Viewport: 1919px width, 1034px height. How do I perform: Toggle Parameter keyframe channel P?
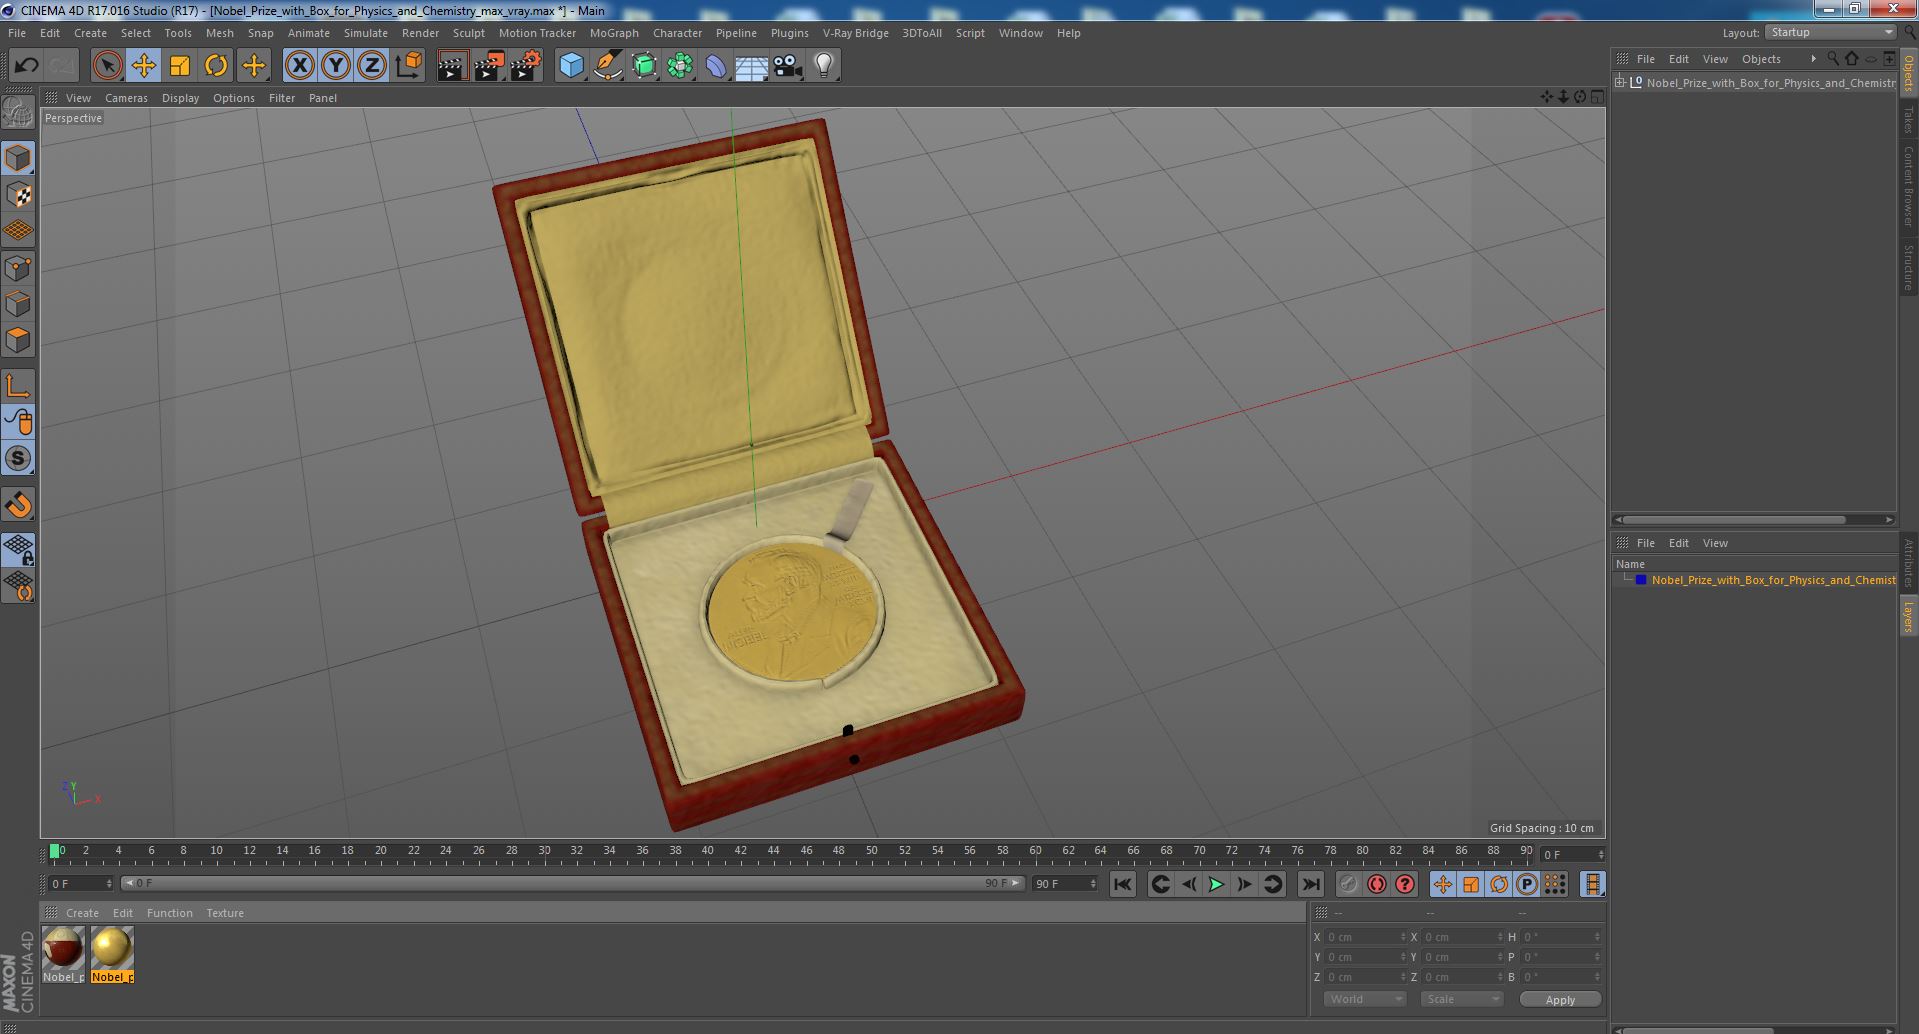(1526, 884)
